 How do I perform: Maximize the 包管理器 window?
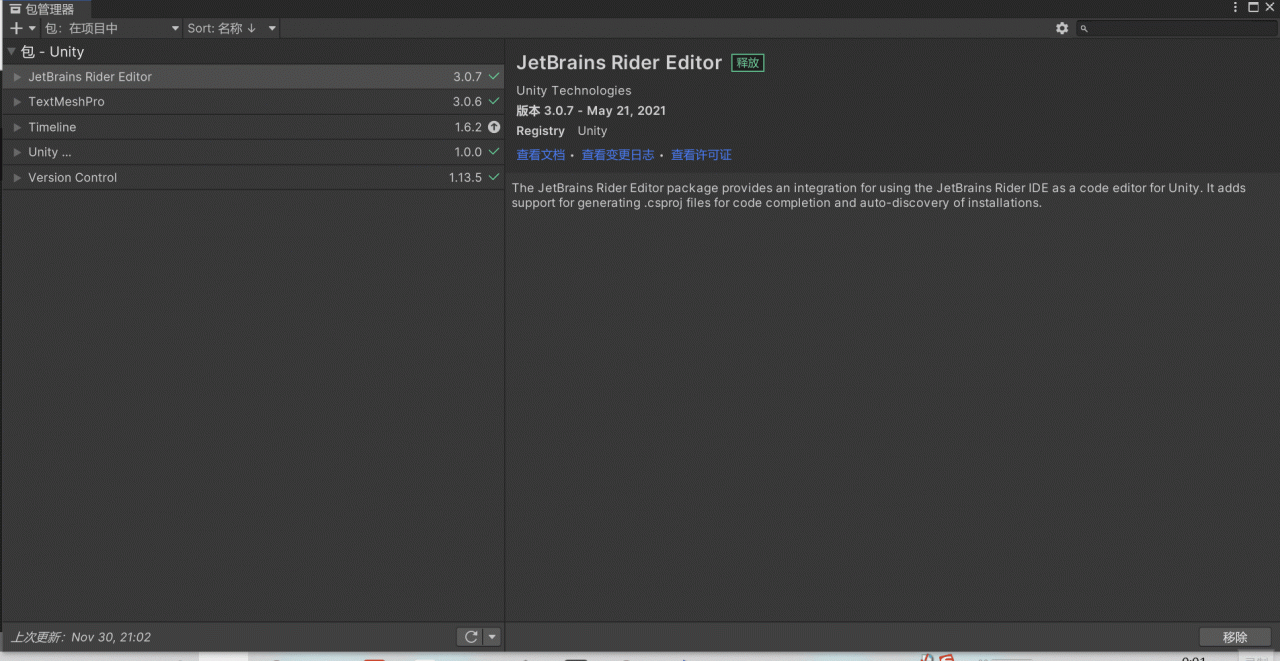coord(1253,7)
